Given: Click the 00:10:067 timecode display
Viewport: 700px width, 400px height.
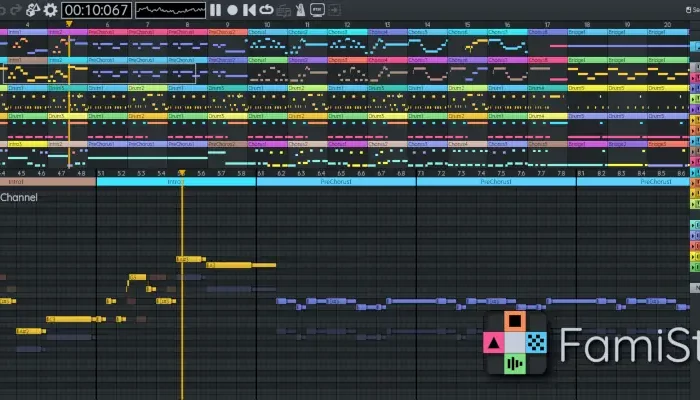Looking at the screenshot, I should [96, 10].
